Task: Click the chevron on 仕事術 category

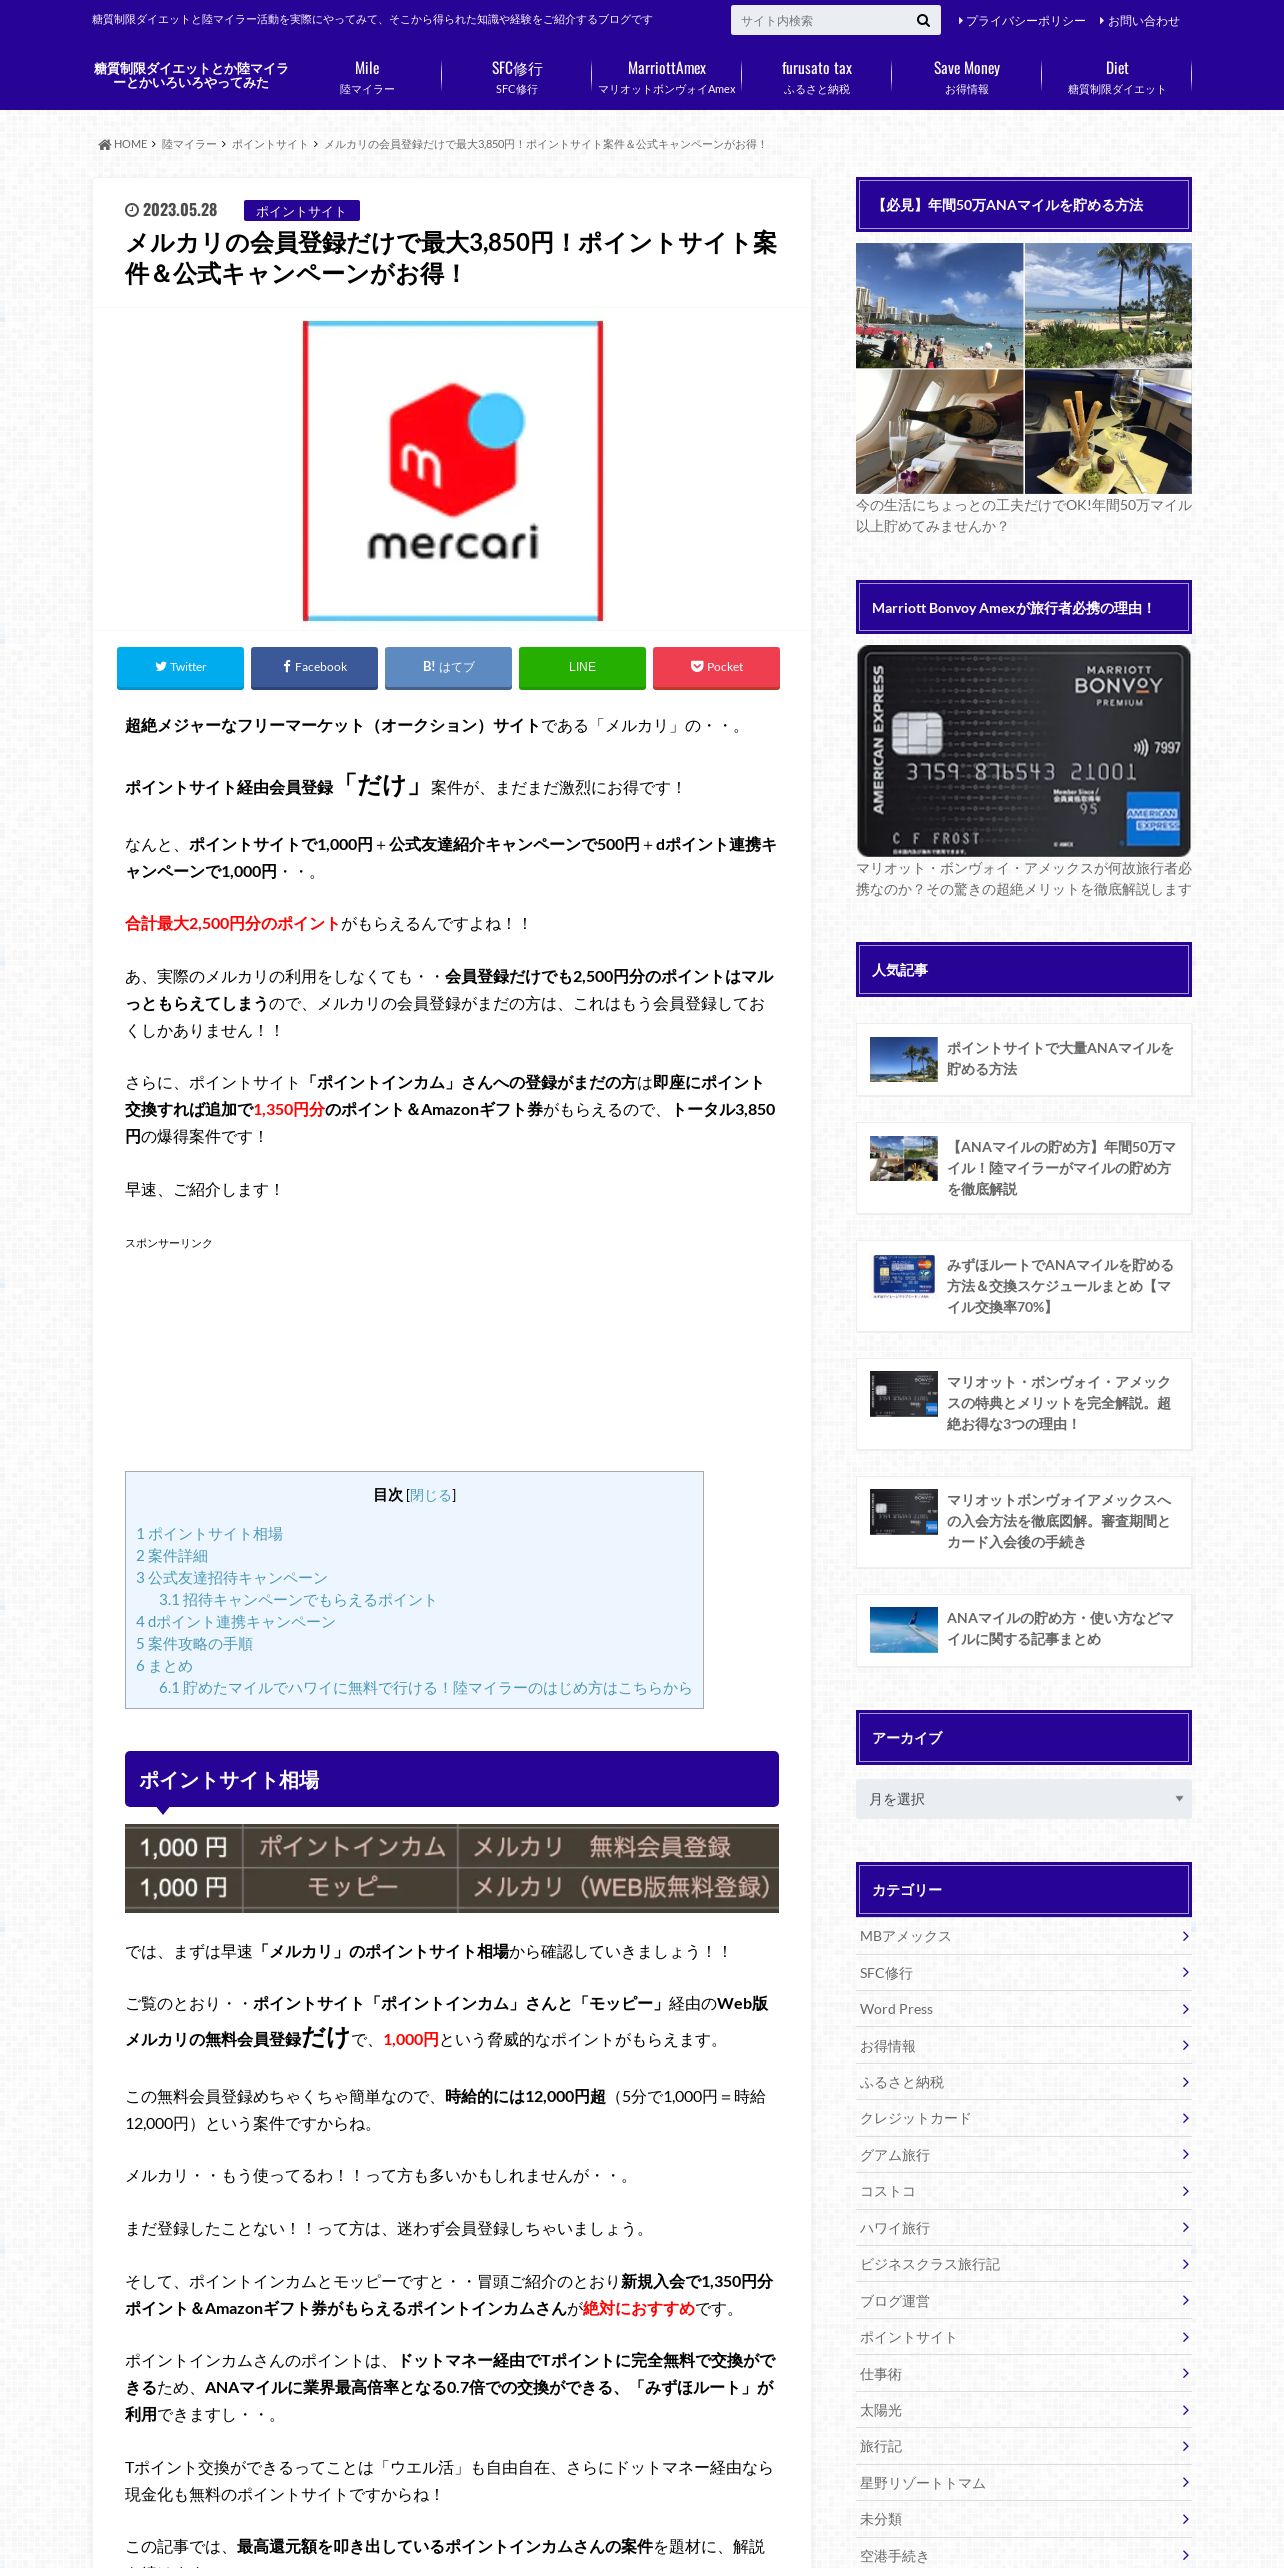Action: pyautogui.click(x=1185, y=2373)
